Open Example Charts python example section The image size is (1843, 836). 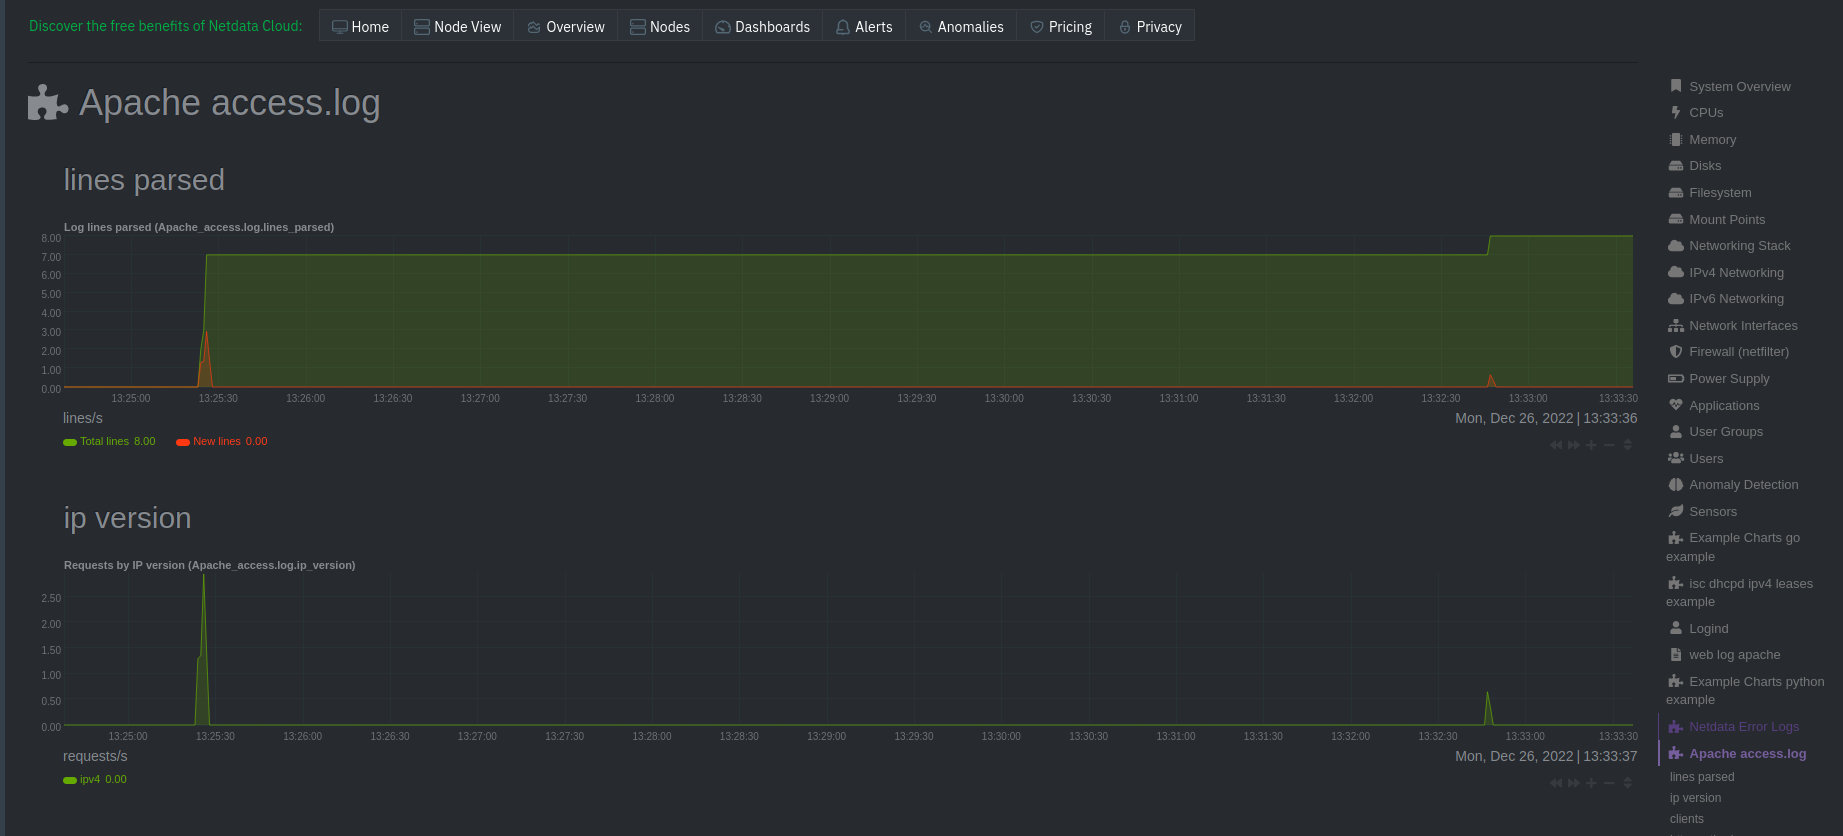[x=1746, y=691]
